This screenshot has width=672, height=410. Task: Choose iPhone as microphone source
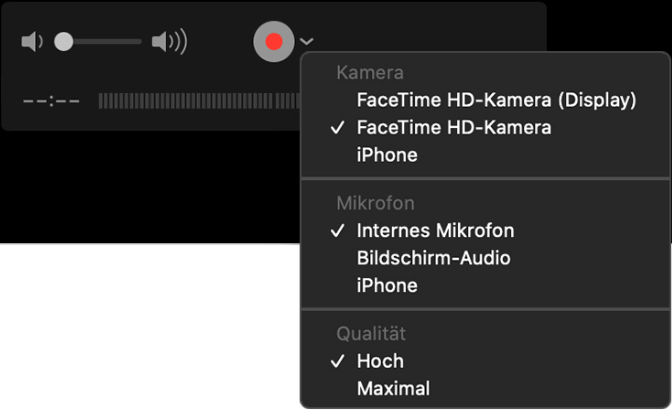(387, 285)
